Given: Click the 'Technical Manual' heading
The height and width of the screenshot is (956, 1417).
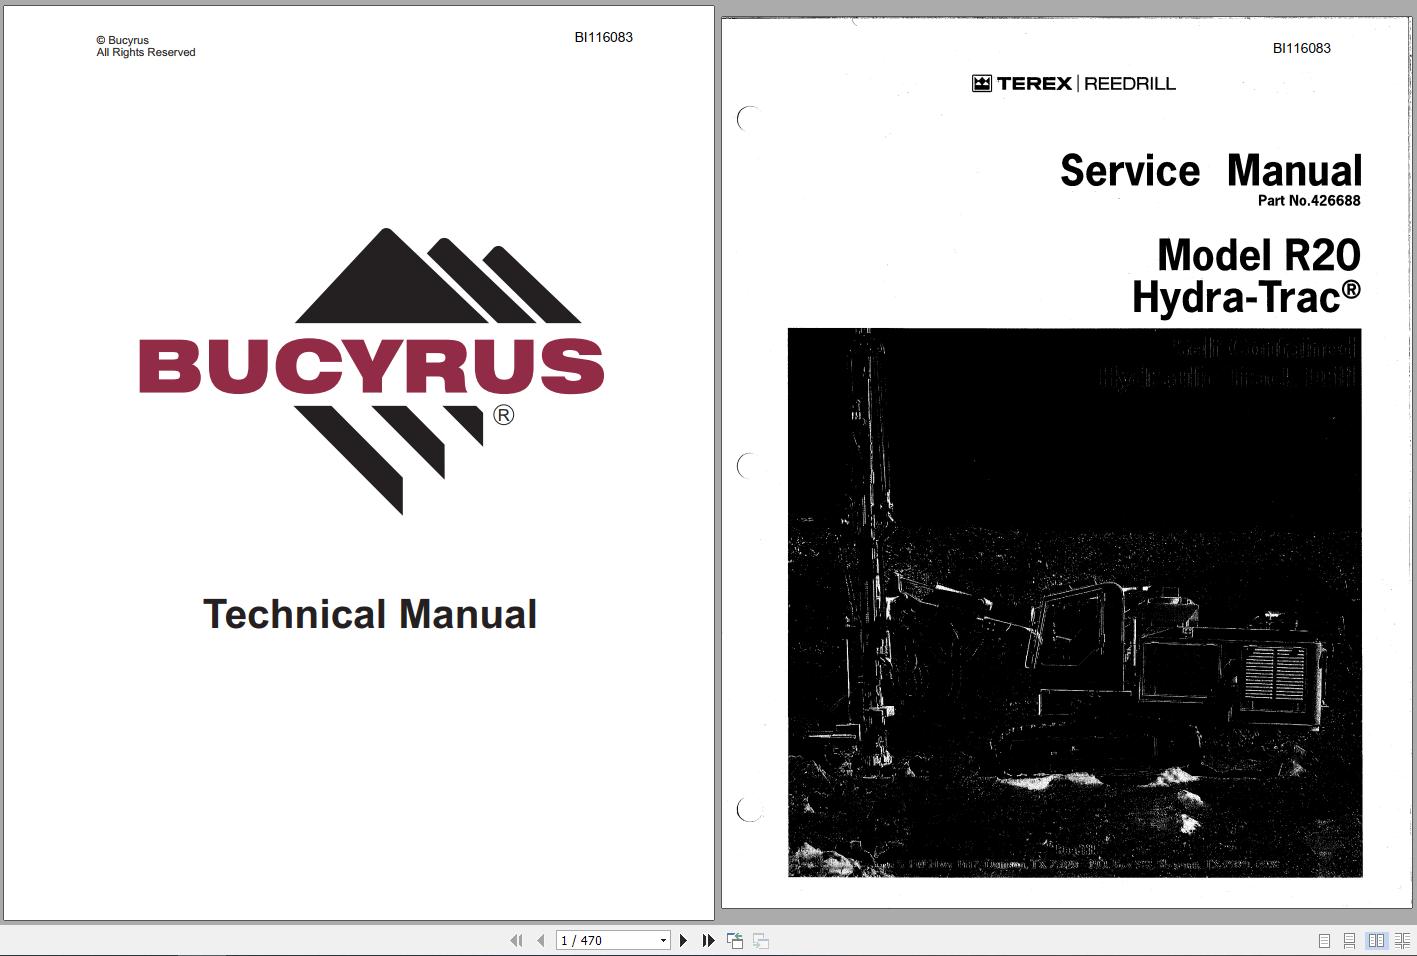Looking at the screenshot, I should coord(370,614).
